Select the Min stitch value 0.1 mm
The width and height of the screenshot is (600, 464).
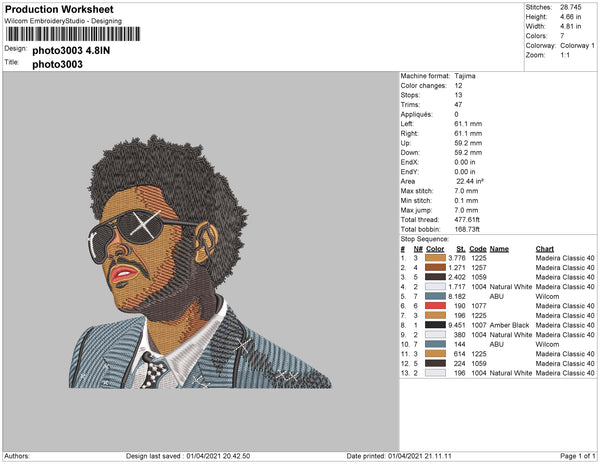(466, 200)
